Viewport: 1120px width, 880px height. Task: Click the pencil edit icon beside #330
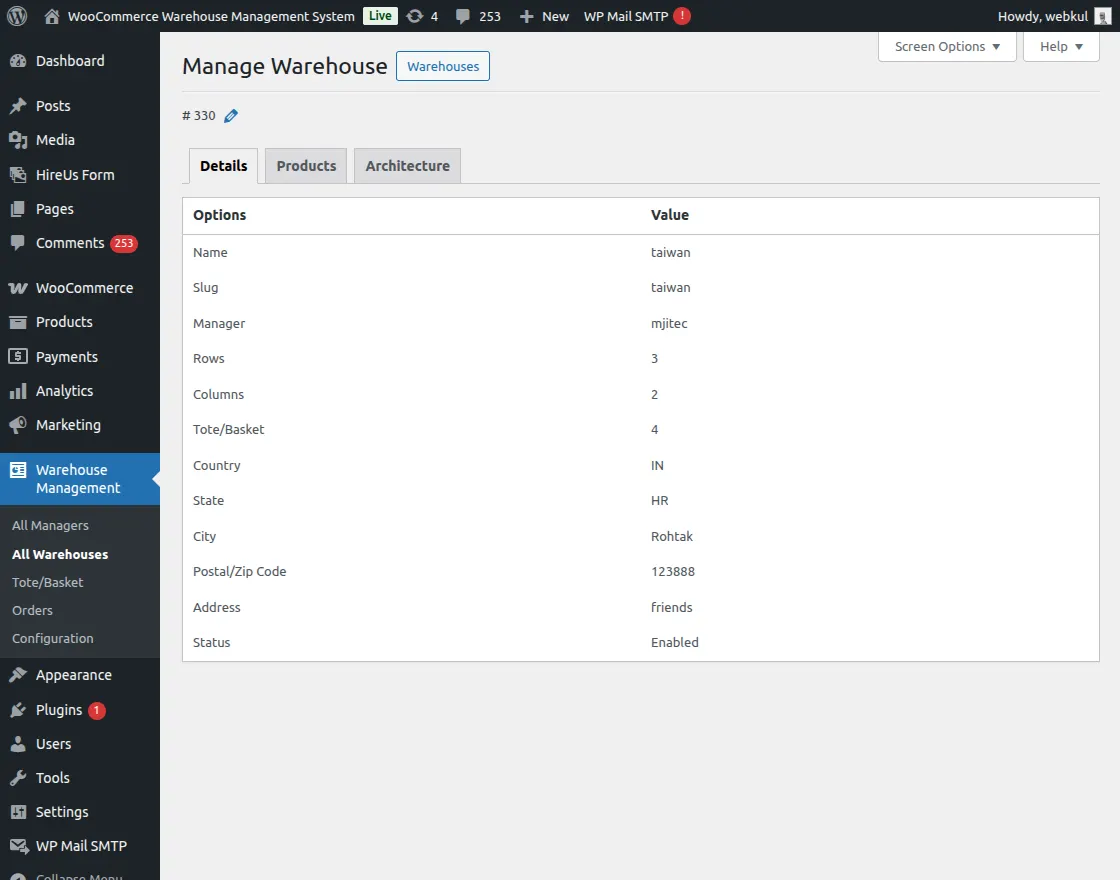pyautogui.click(x=231, y=116)
